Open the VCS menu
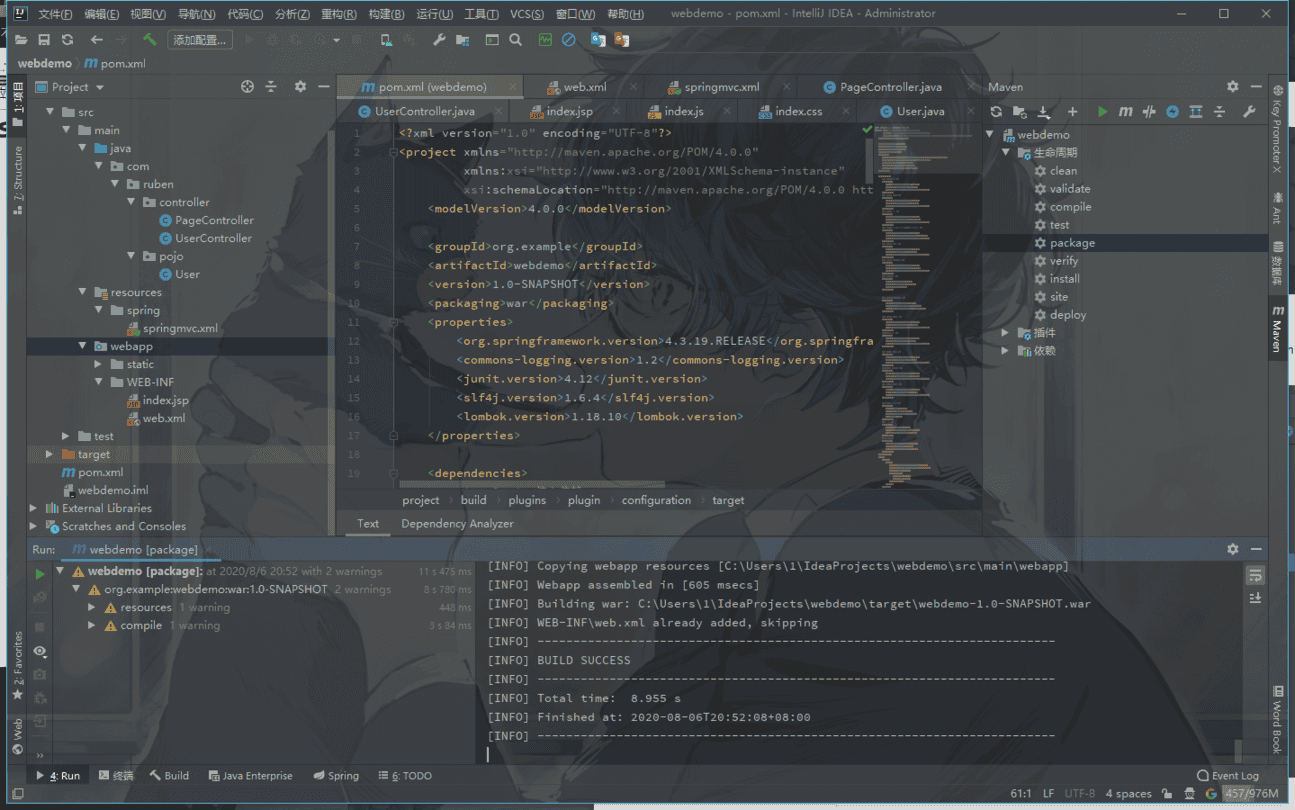This screenshot has width=1295, height=810. coord(526,14)
